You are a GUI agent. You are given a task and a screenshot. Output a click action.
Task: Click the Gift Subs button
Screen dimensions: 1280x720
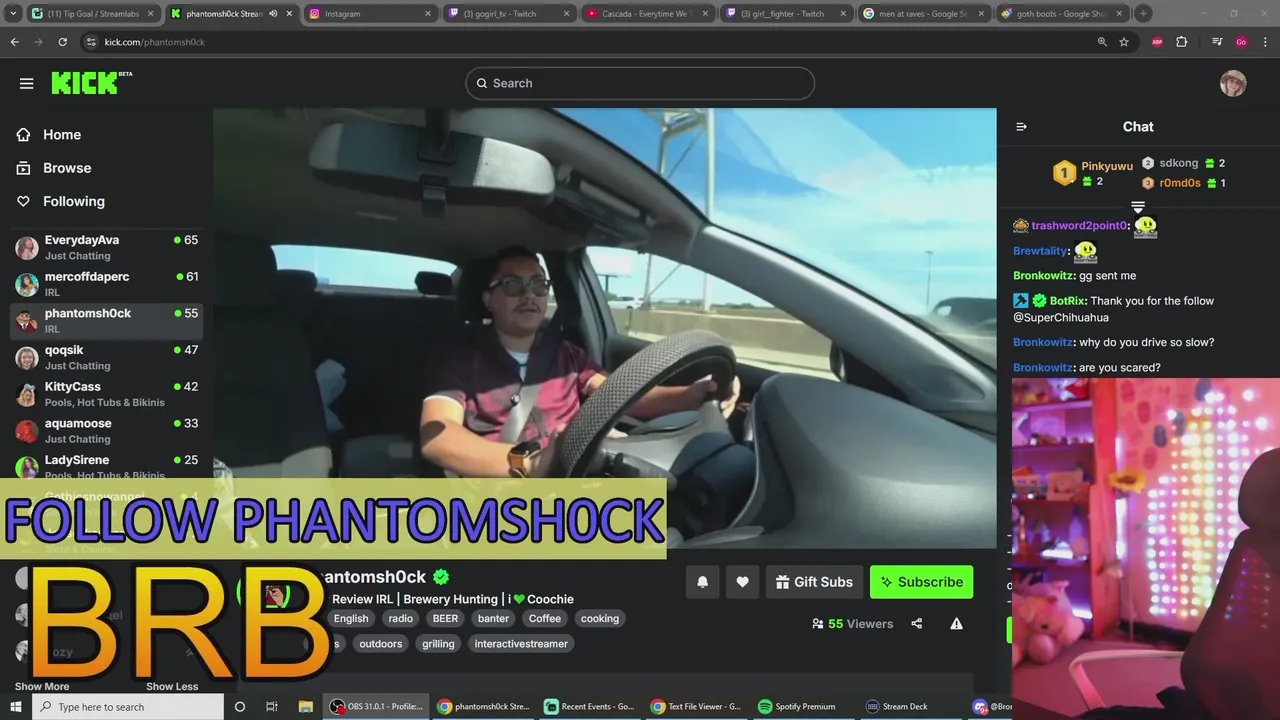[814, 582]
